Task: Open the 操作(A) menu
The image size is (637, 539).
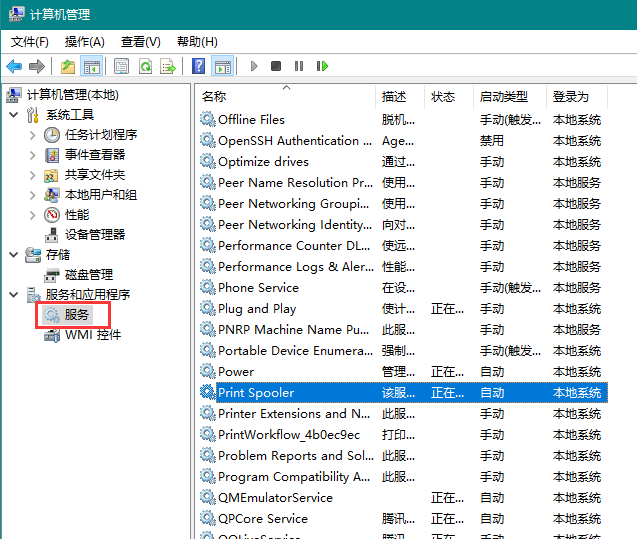Action: click(84, 41)
